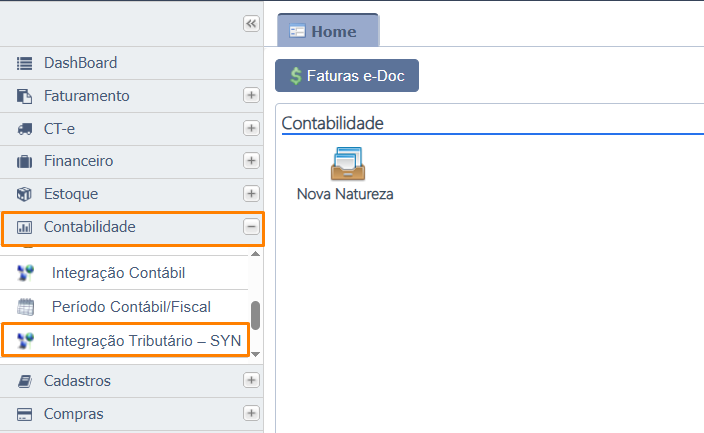Click the CT-e truck icon
This screenshot has height=433, width=704.
25,129
